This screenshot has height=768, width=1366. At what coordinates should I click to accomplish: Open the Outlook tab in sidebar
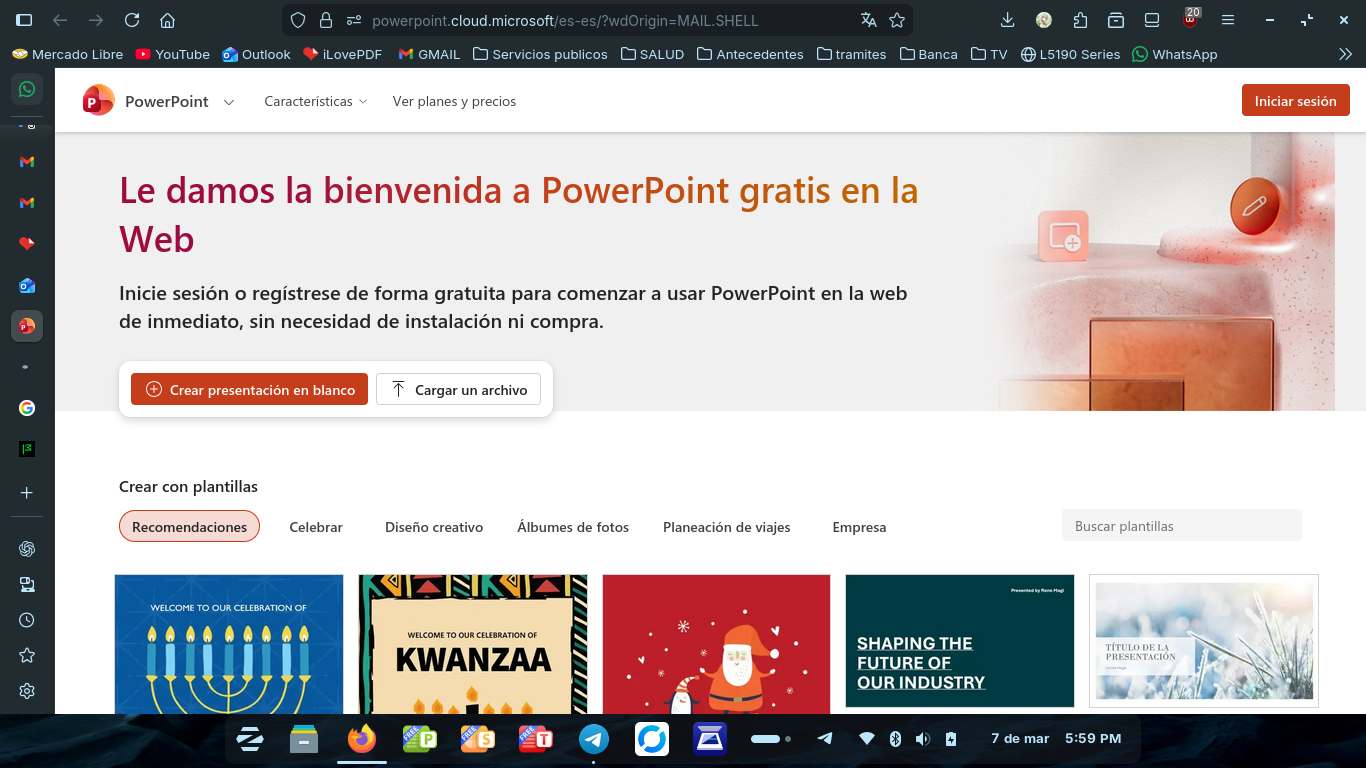pos(27,286)
